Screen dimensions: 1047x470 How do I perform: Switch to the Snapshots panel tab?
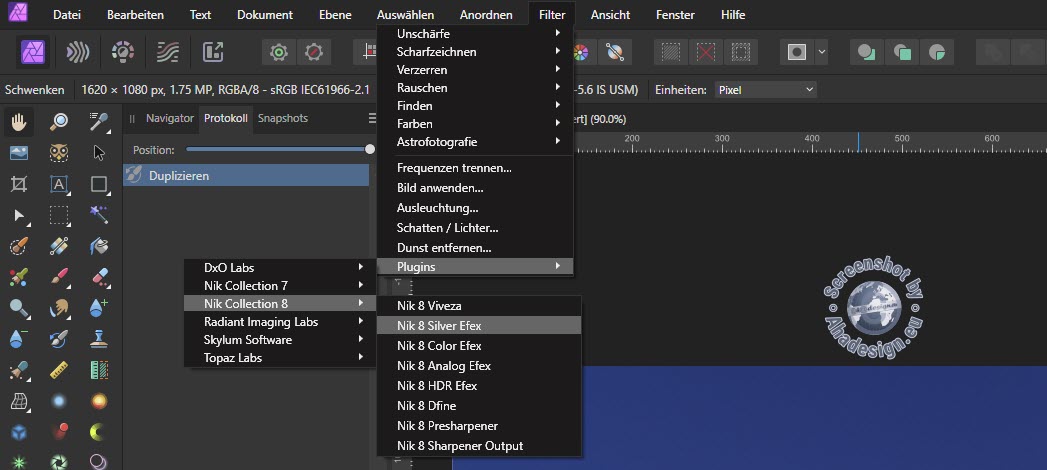tap(283, 118)
